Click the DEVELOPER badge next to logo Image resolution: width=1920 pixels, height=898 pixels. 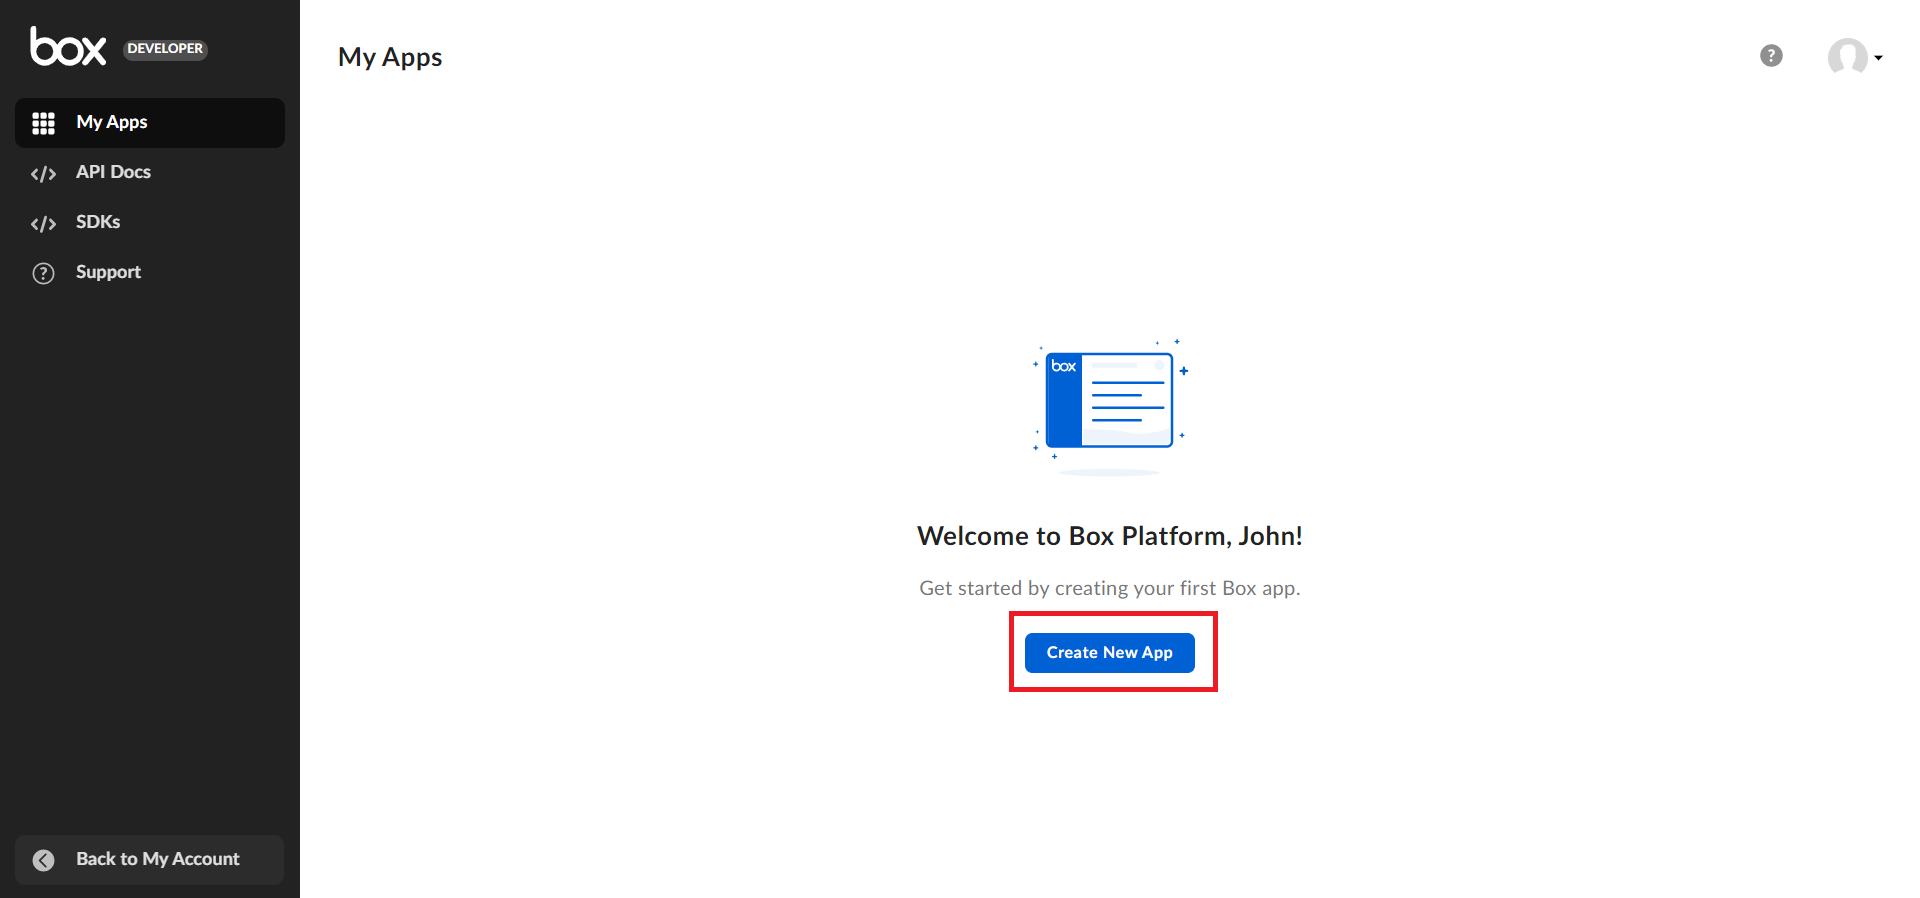click(165, 49)
